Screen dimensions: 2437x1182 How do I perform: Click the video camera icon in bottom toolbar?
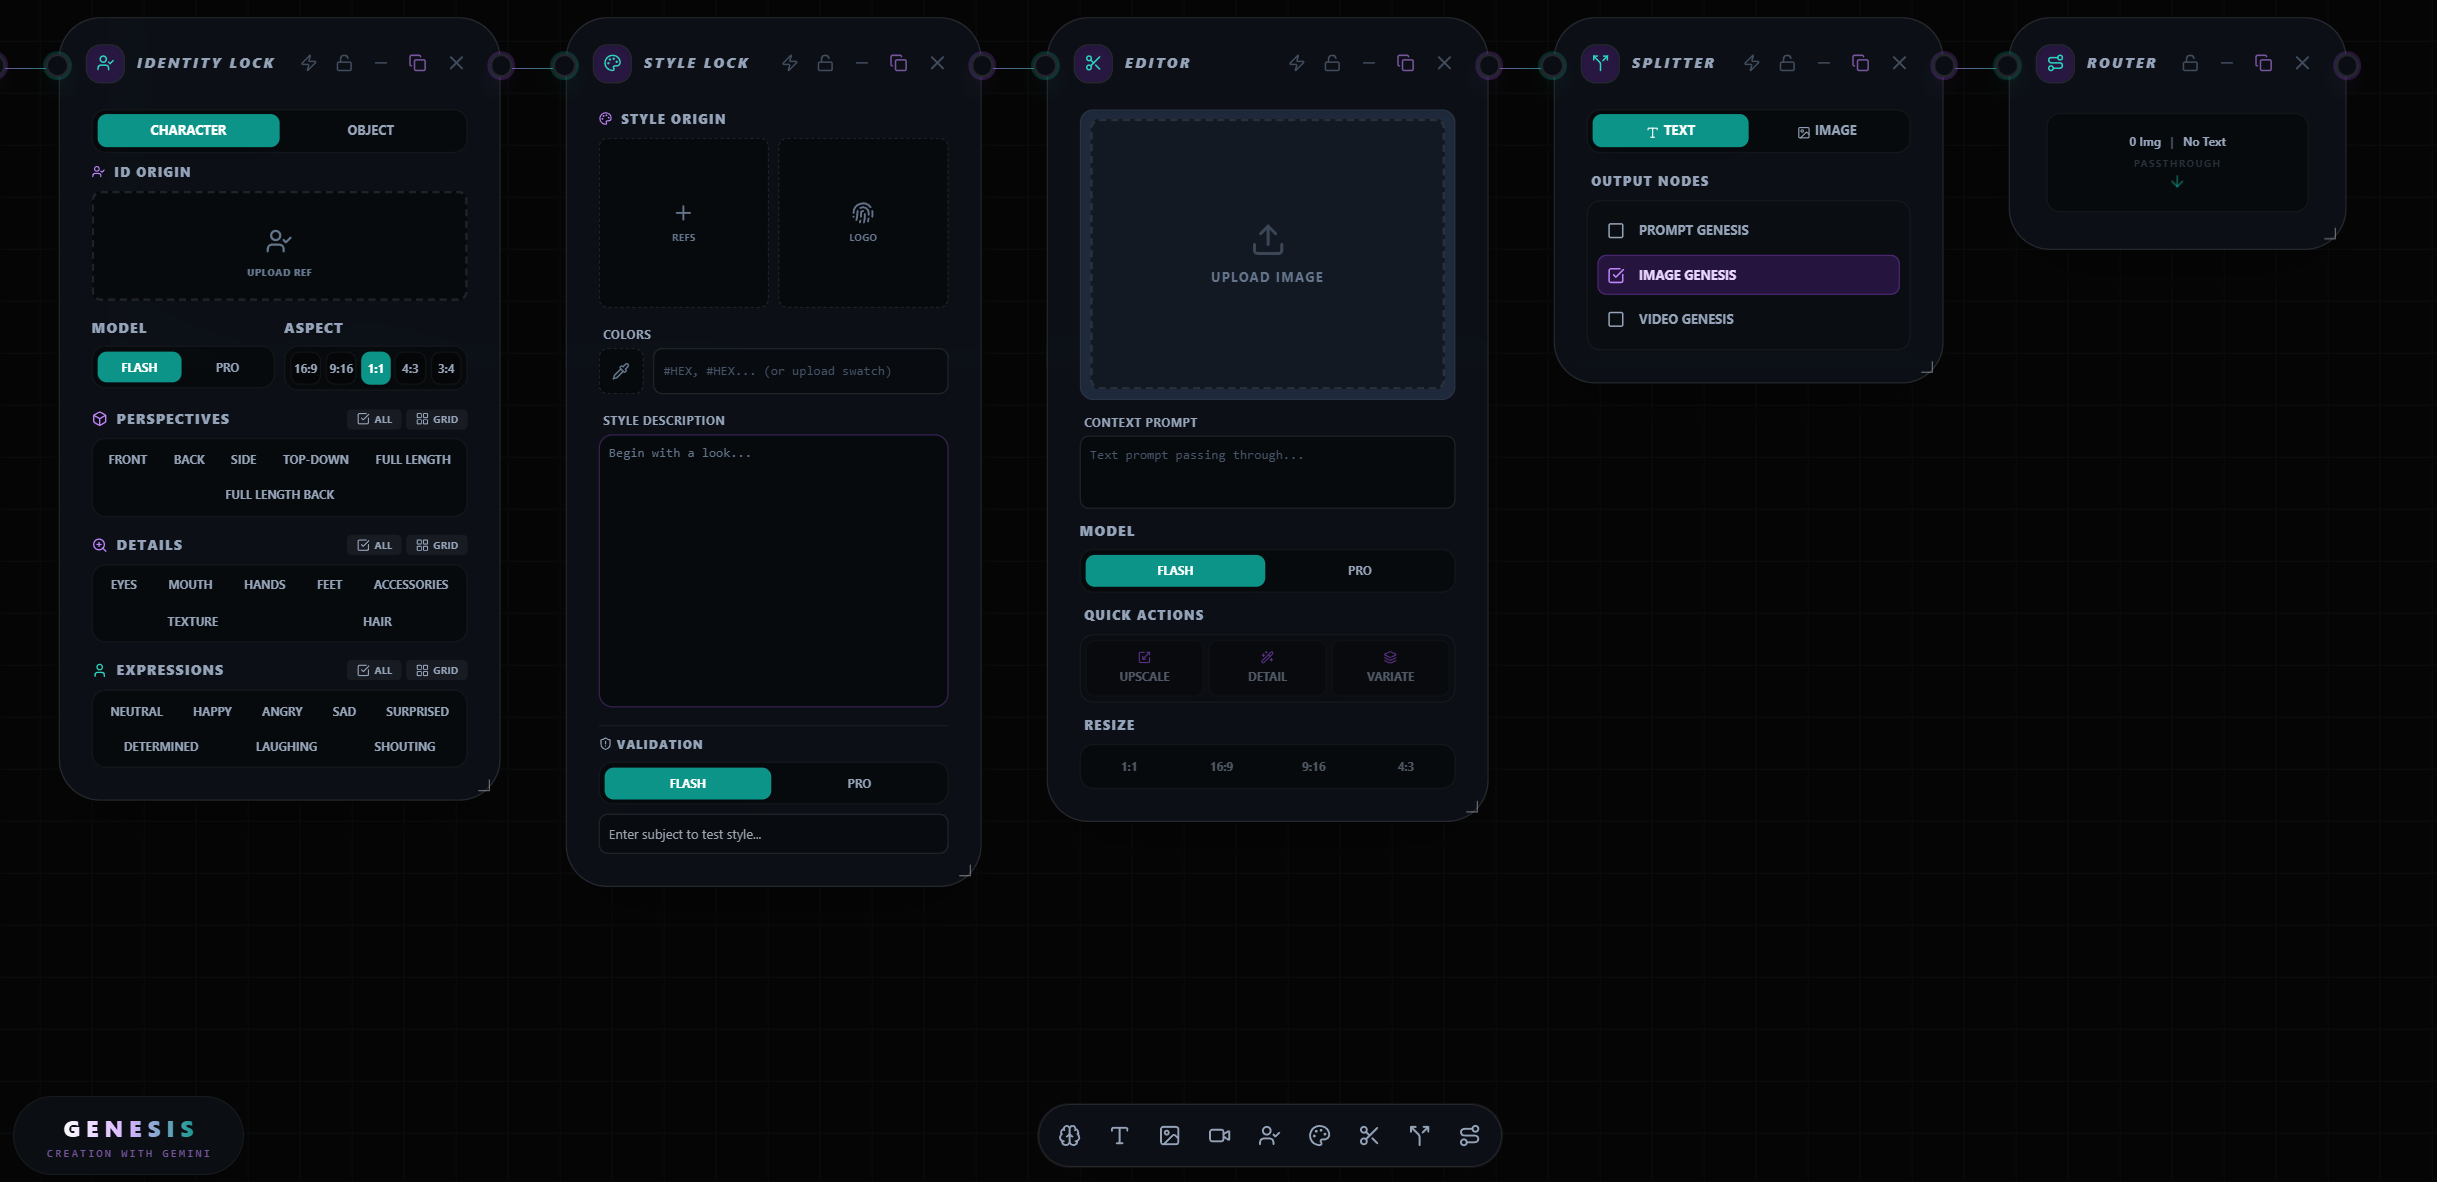pyautogui.click(x=1219, y=1135)
